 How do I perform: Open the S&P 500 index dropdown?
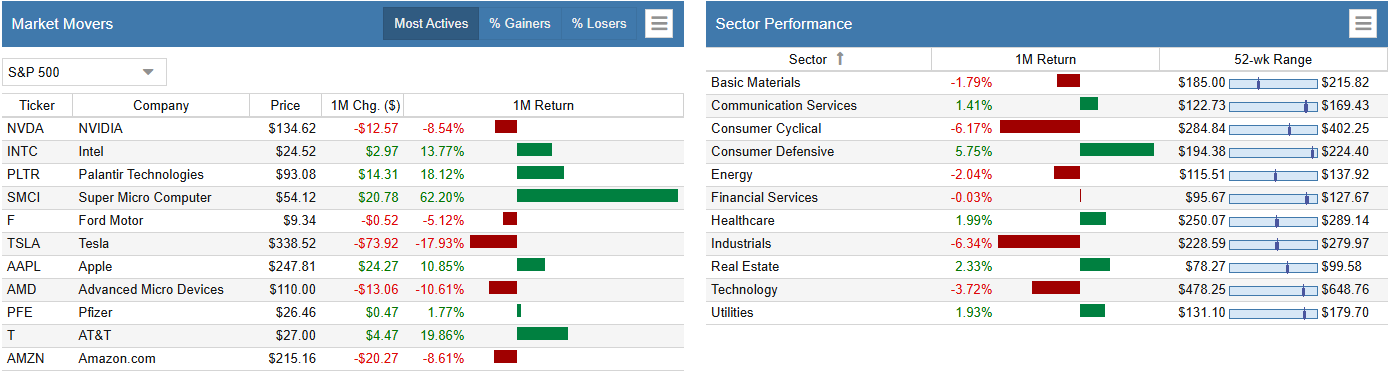84,72
